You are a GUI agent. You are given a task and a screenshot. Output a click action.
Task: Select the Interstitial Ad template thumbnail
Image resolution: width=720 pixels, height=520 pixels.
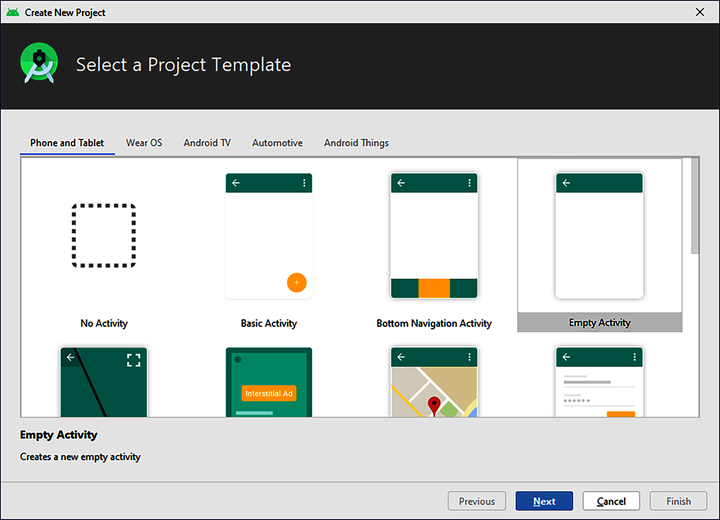(x=269, y=382)
